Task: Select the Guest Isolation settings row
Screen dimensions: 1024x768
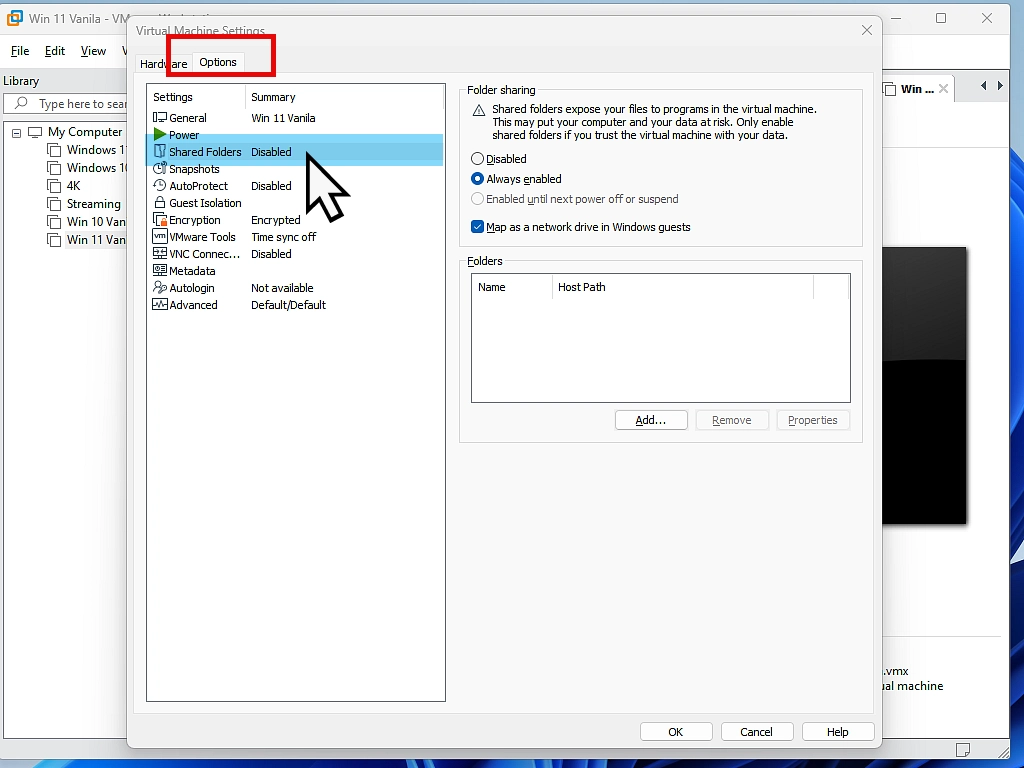Action: tap(295, 202)
